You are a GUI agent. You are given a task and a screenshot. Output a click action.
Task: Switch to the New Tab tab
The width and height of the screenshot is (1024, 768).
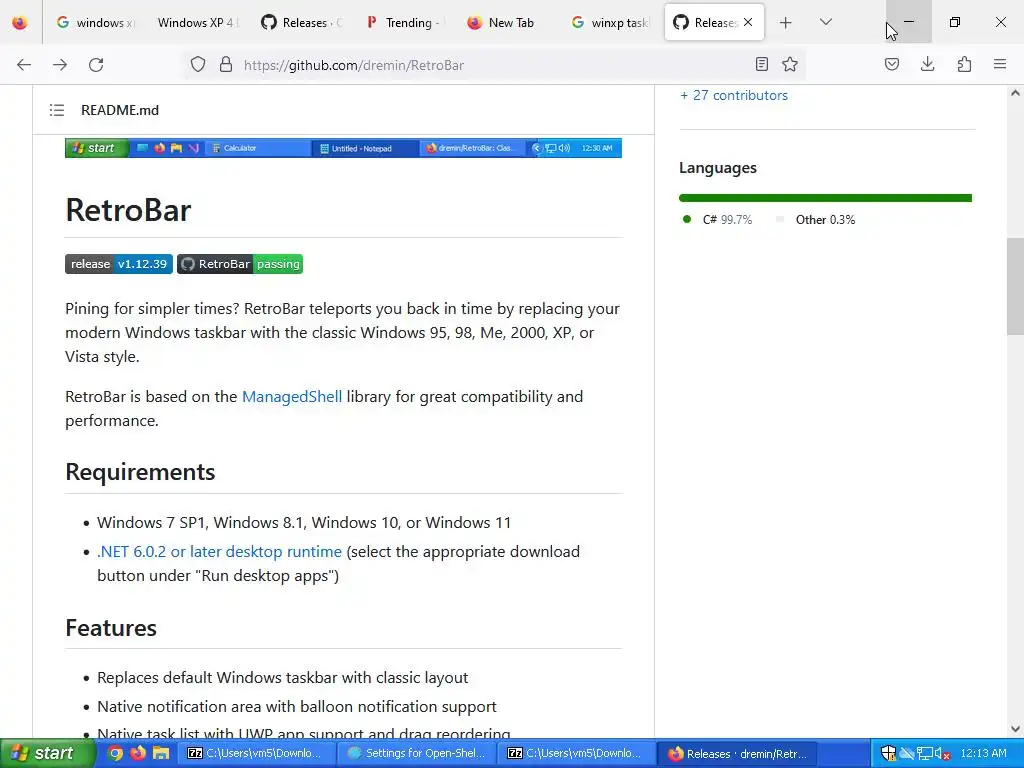click(507, 22)
